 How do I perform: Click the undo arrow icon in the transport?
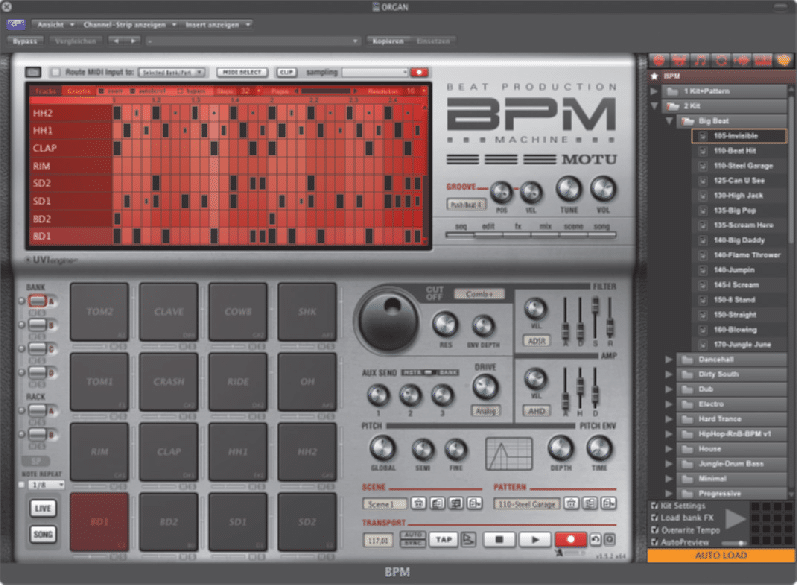(x=595, y=539)
